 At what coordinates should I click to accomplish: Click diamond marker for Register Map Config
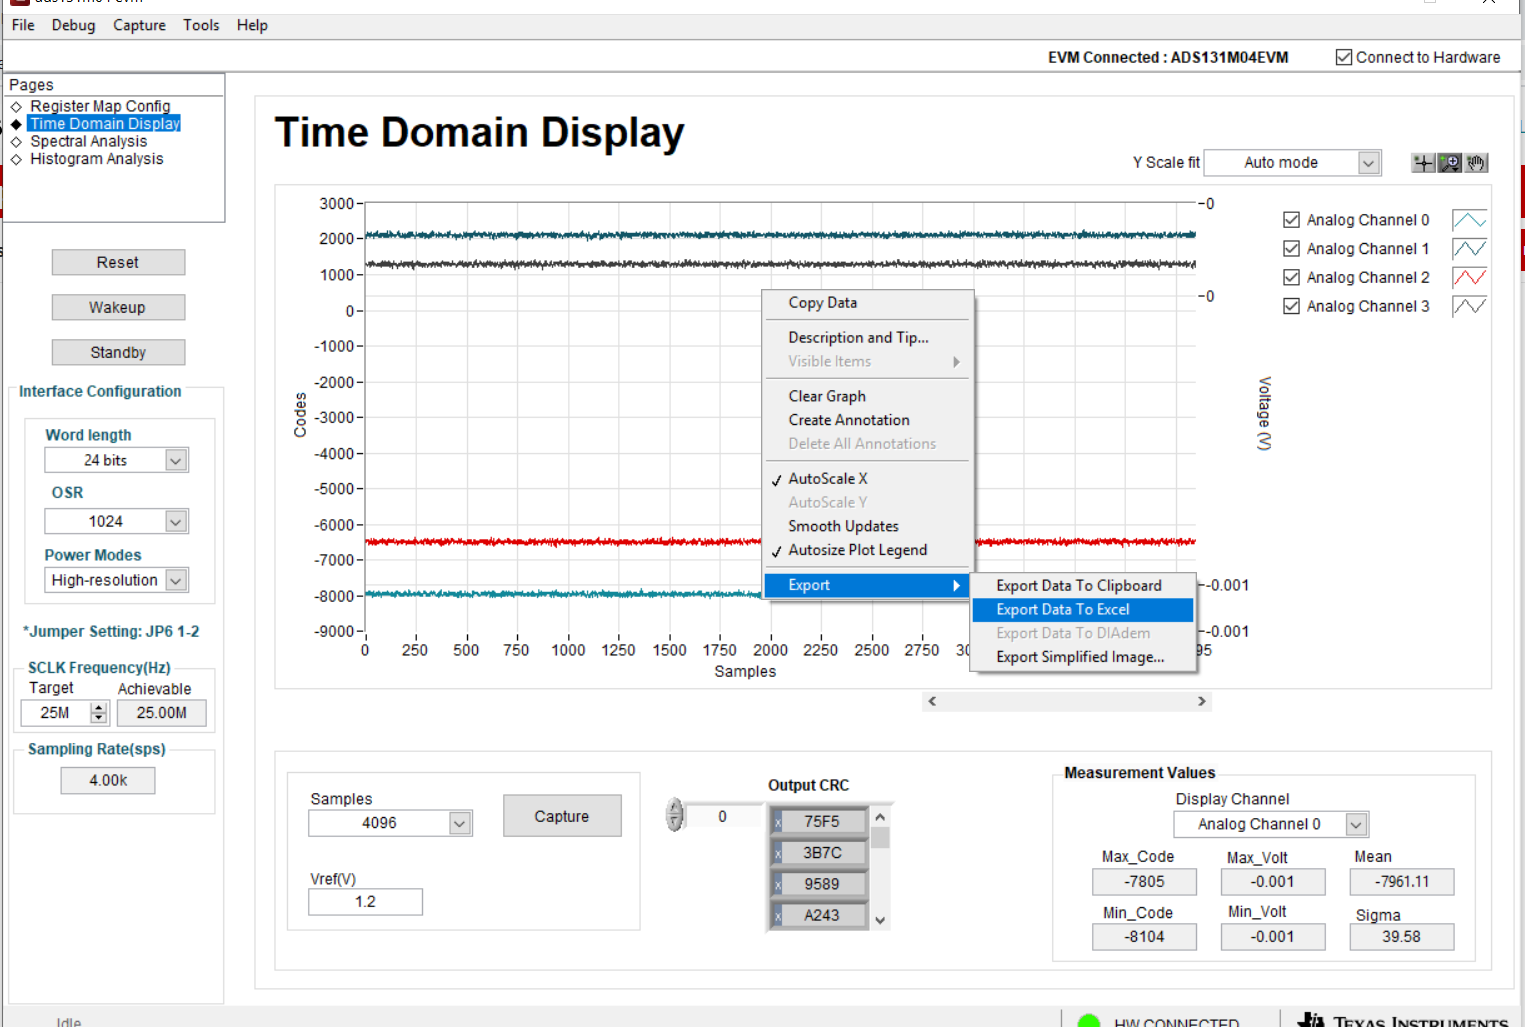[x=16, y=106]
